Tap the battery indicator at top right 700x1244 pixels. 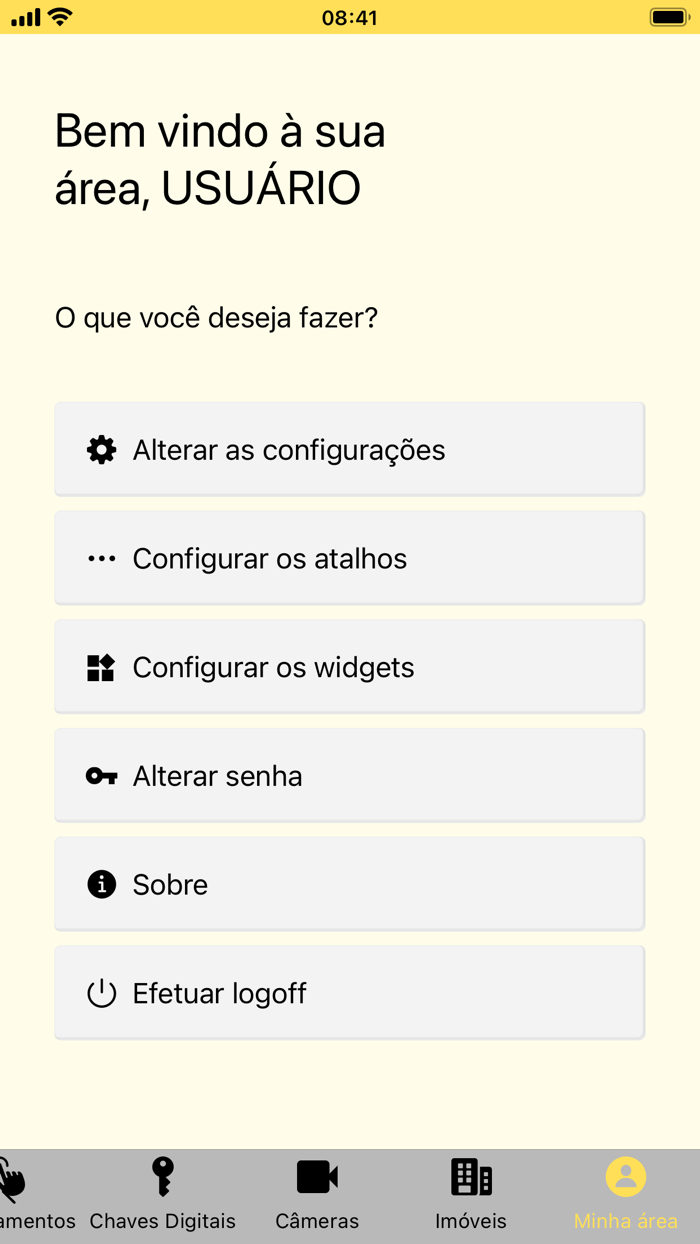pos(668,16)
